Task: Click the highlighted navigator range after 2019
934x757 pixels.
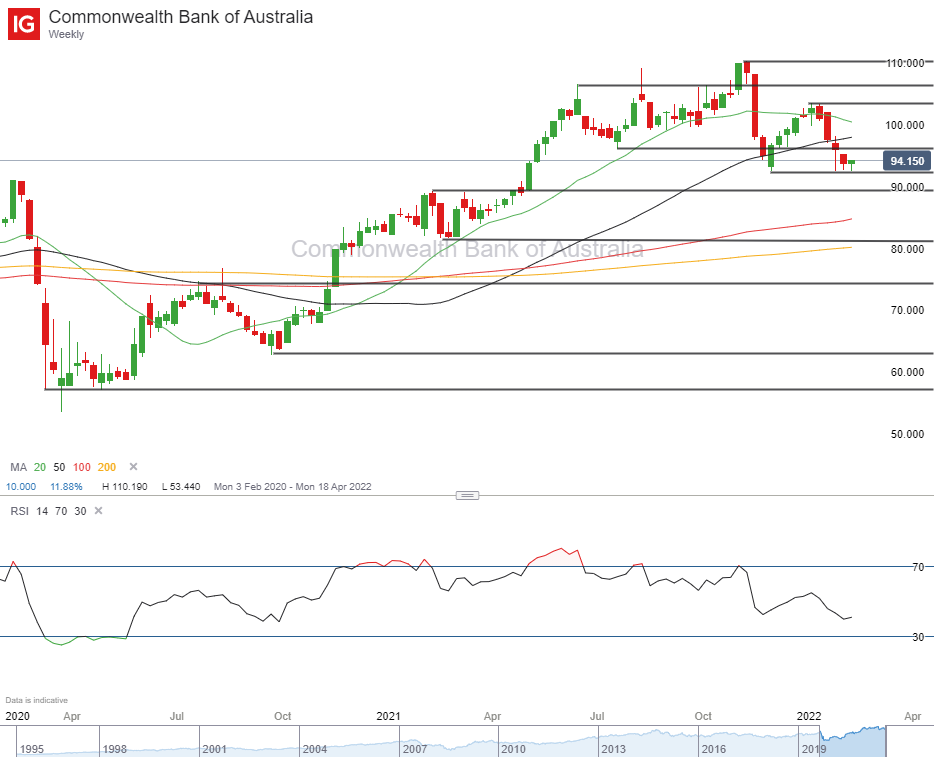Action: pos(853,742)
